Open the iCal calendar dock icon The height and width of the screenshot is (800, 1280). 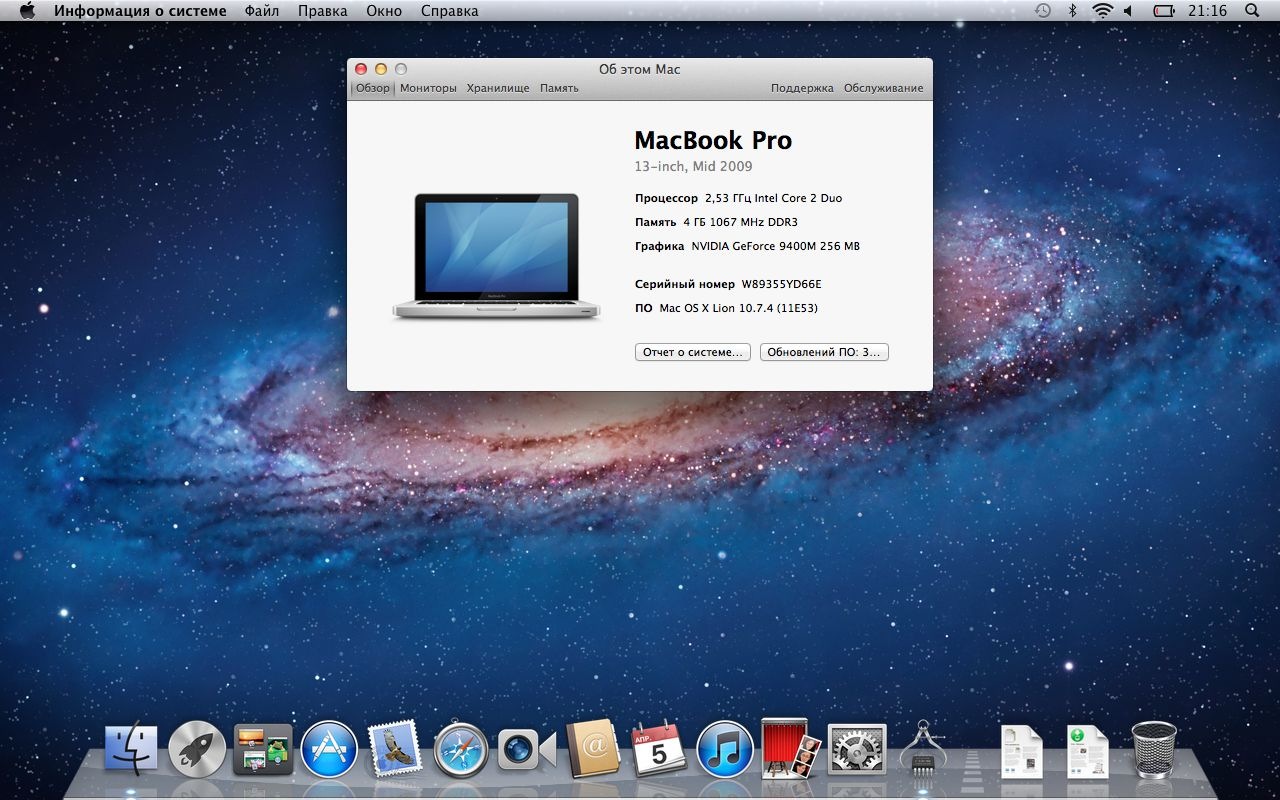(659, 749)
